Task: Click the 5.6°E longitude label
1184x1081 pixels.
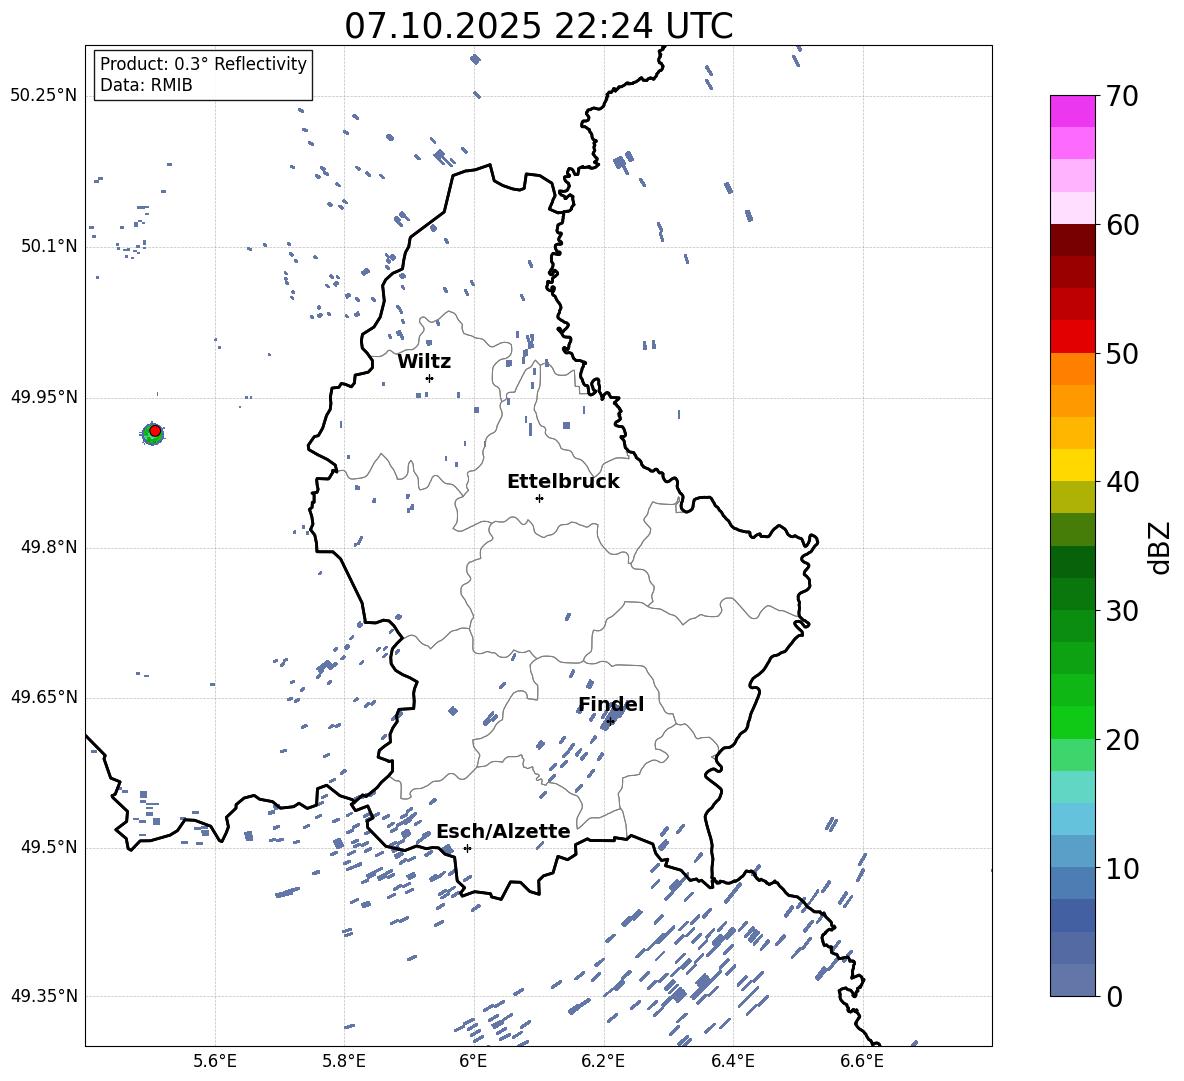Action: click(215, 1061)
